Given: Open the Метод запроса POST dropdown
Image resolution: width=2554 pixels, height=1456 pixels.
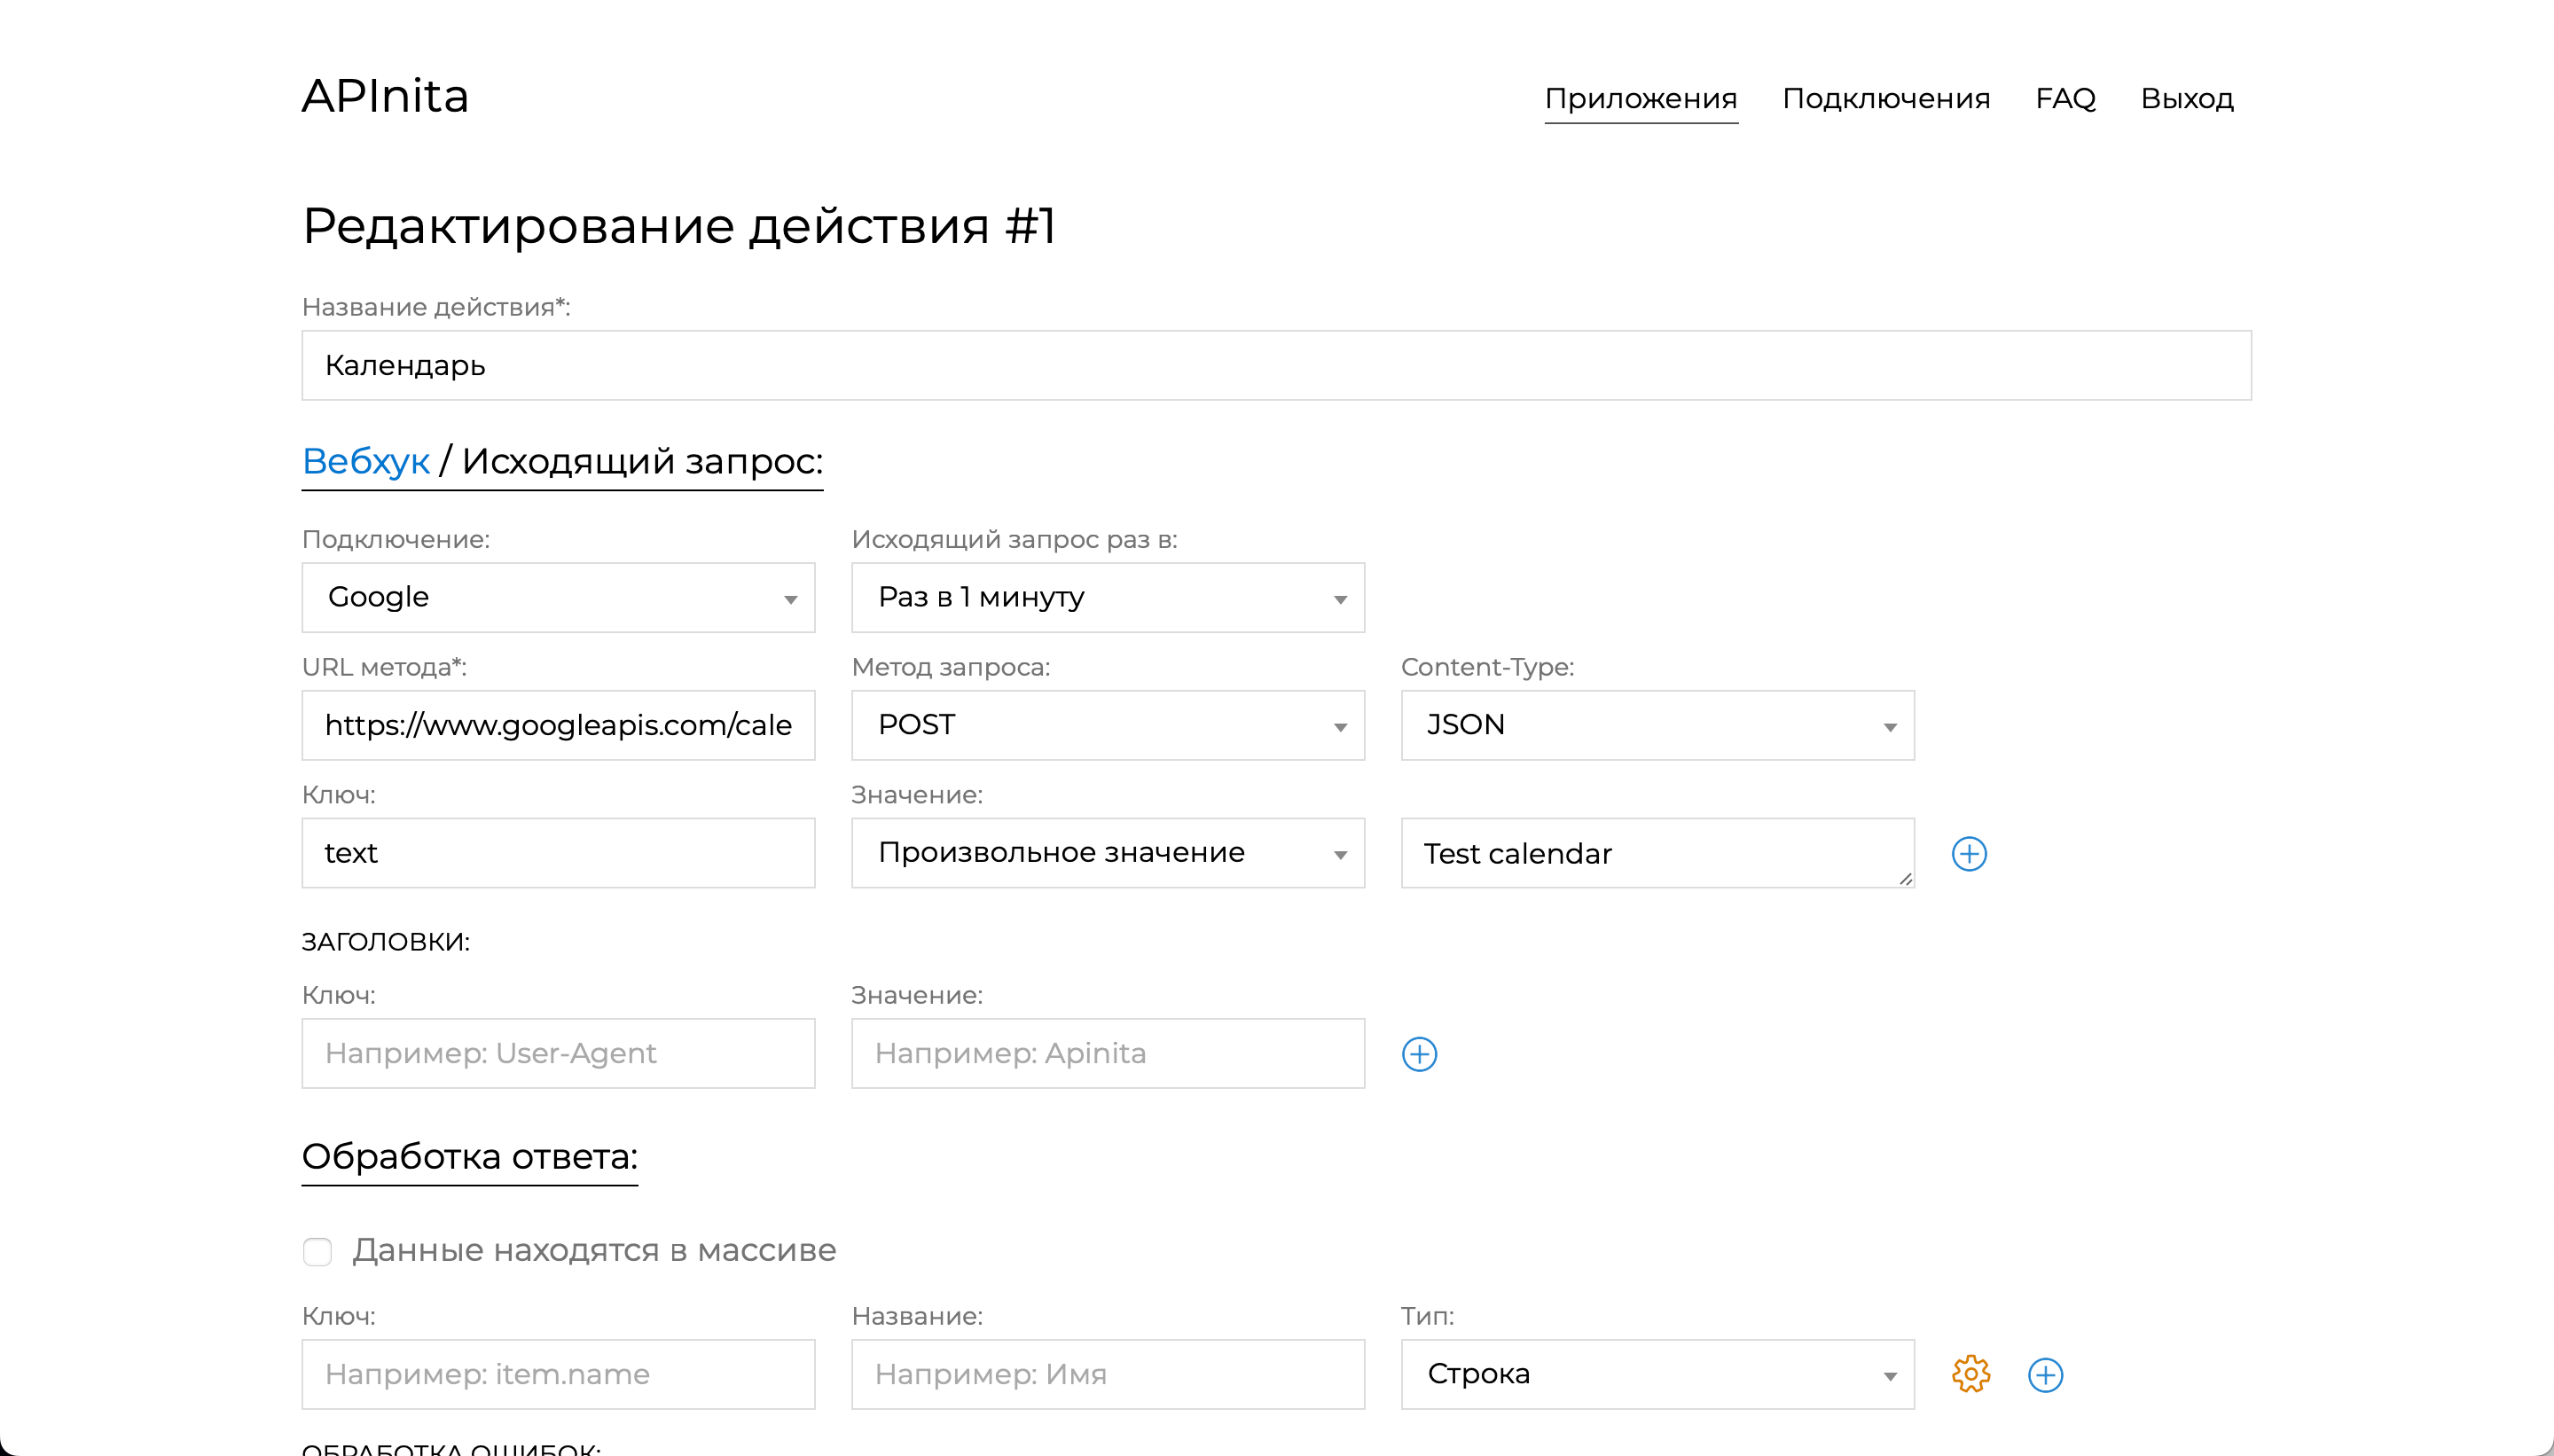Looking at the screenshot, I should (x=1107, y=725).
